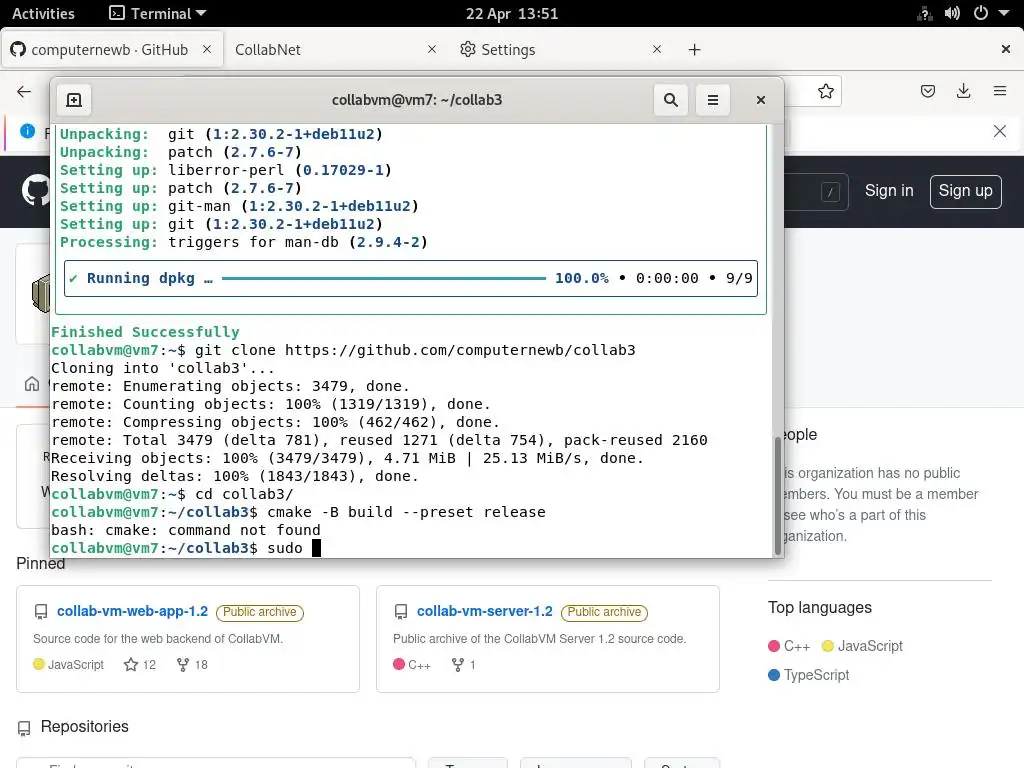Screen dimensions: 1024x768
Task: Click the C++ pink color dot in Top languages
Action: [x=774, y=646]
